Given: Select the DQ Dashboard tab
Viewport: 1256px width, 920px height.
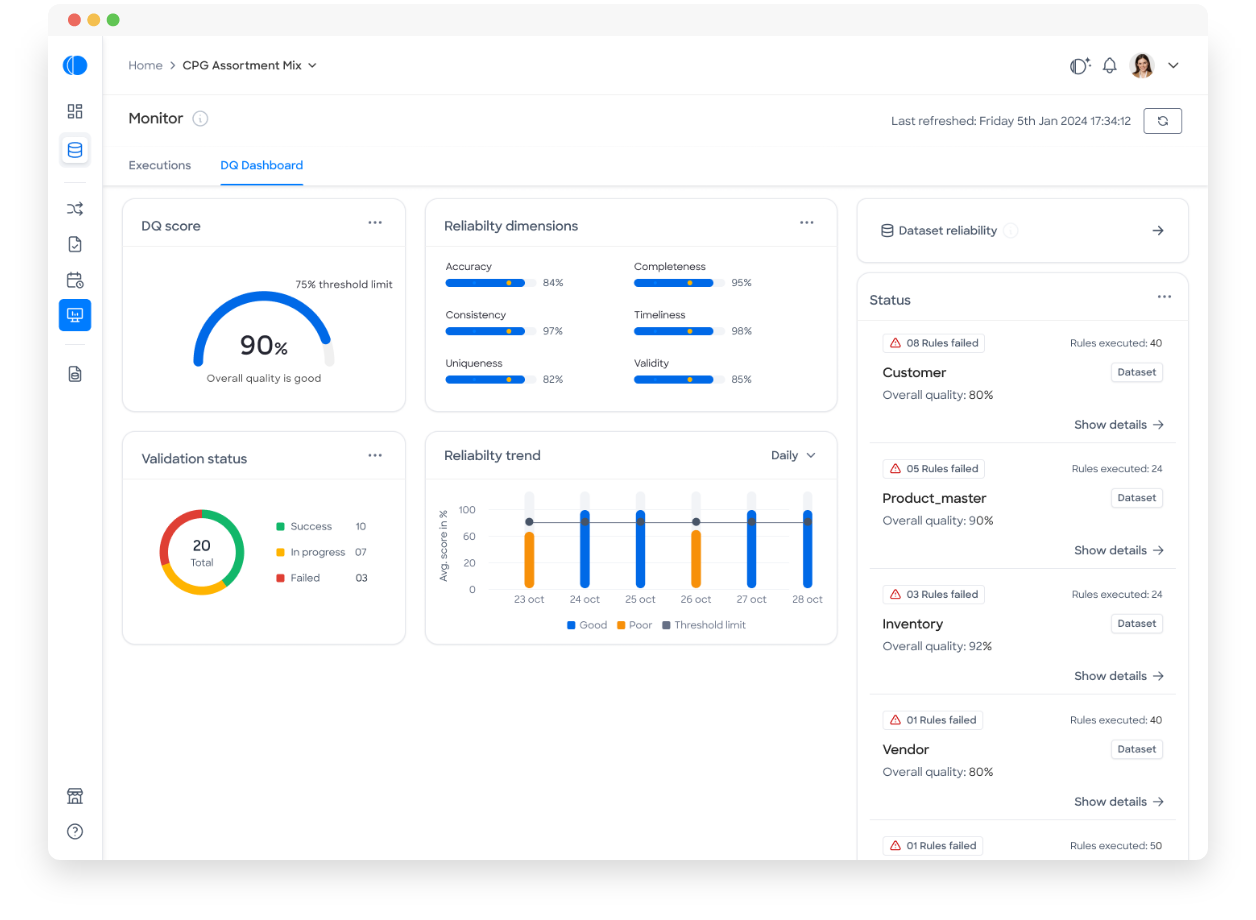Looking at the screenshot, I should [262, 166].
